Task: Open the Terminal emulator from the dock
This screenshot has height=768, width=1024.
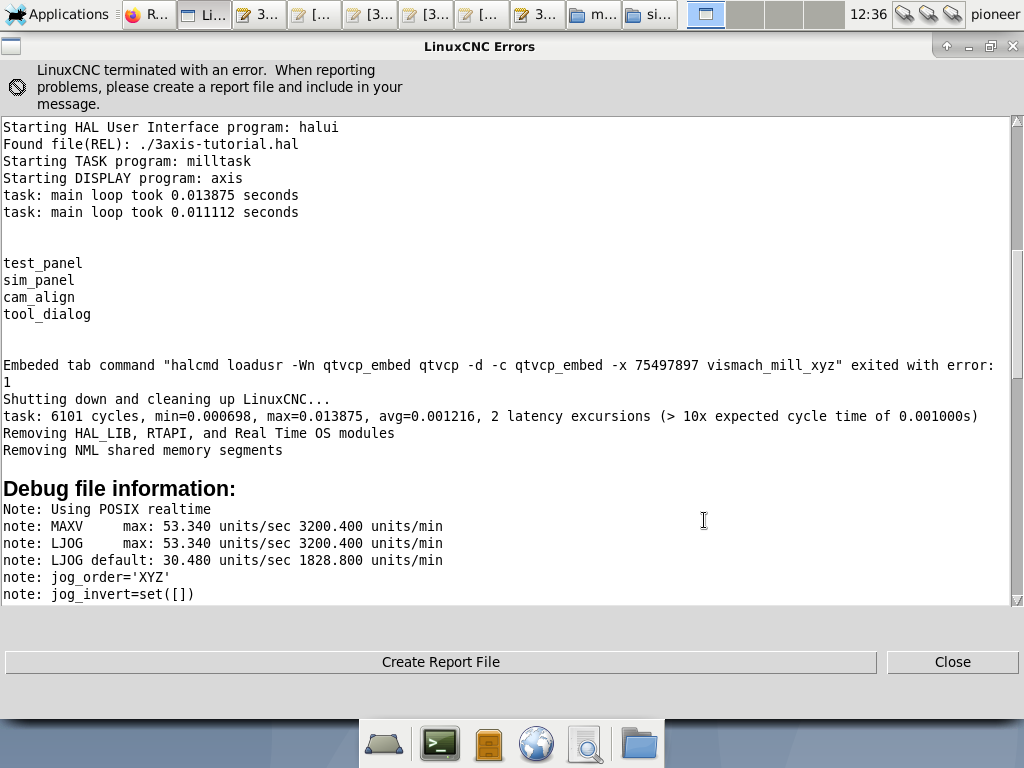Action: tap(439, 744)
